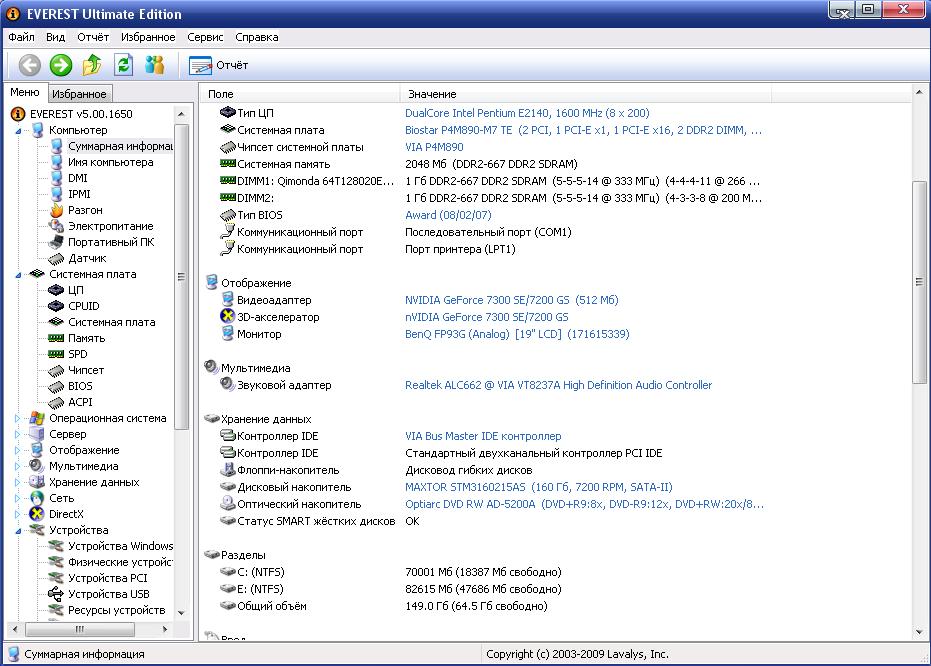Image resolution: width=931 pixels, height=666 pixels.
Task: Click the Отчёт report toolbar button
Action: tap(219, 65)
